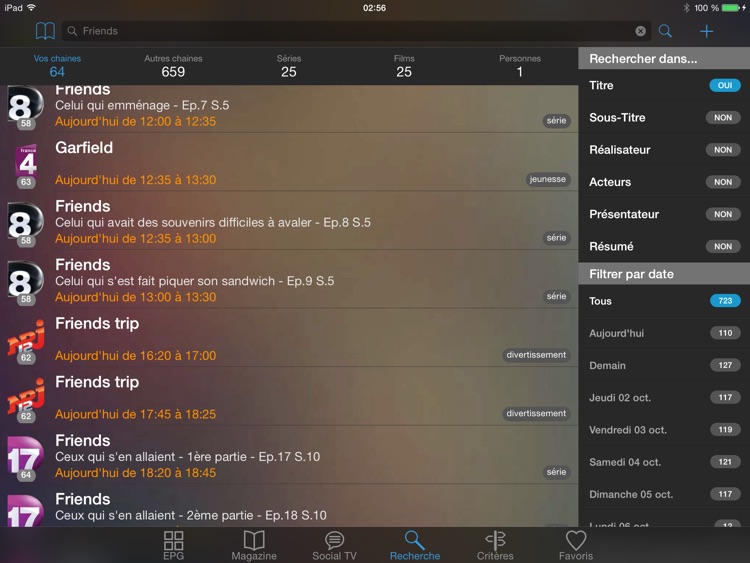
Task: Open Friends trip at 17:45
Action: [x=289, y=397]
